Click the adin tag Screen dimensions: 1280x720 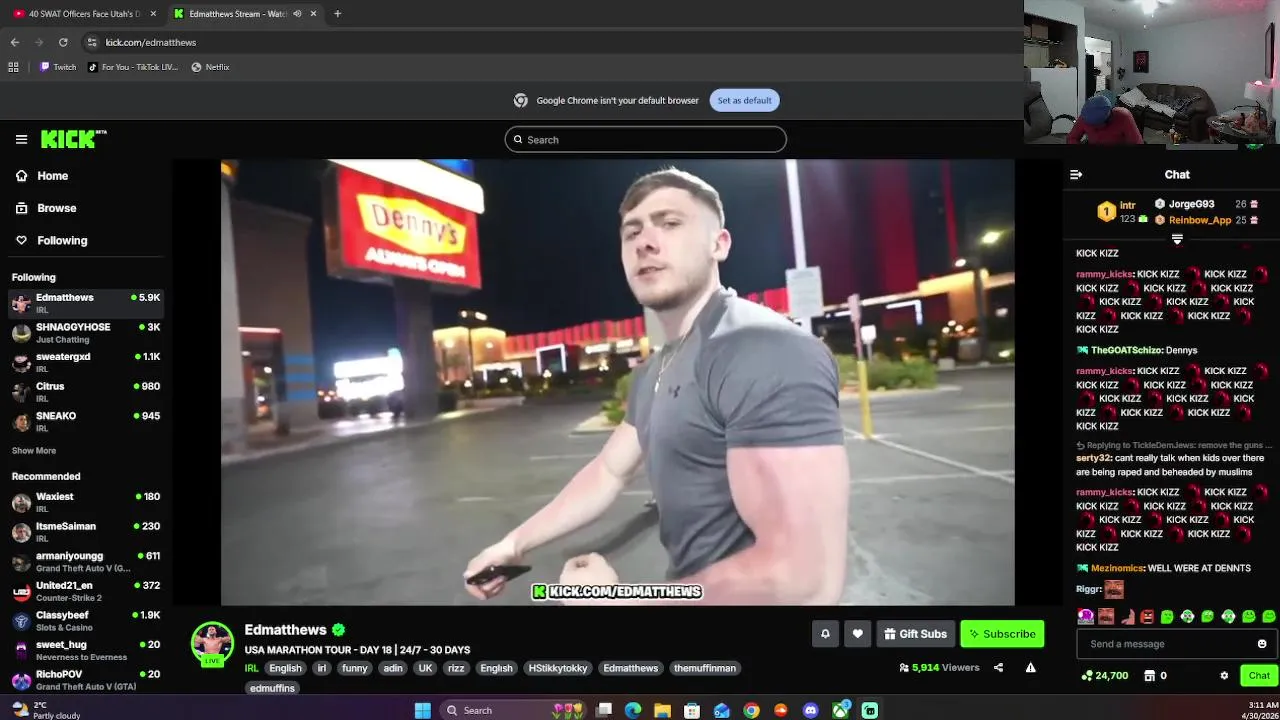(x=393, y=668)
